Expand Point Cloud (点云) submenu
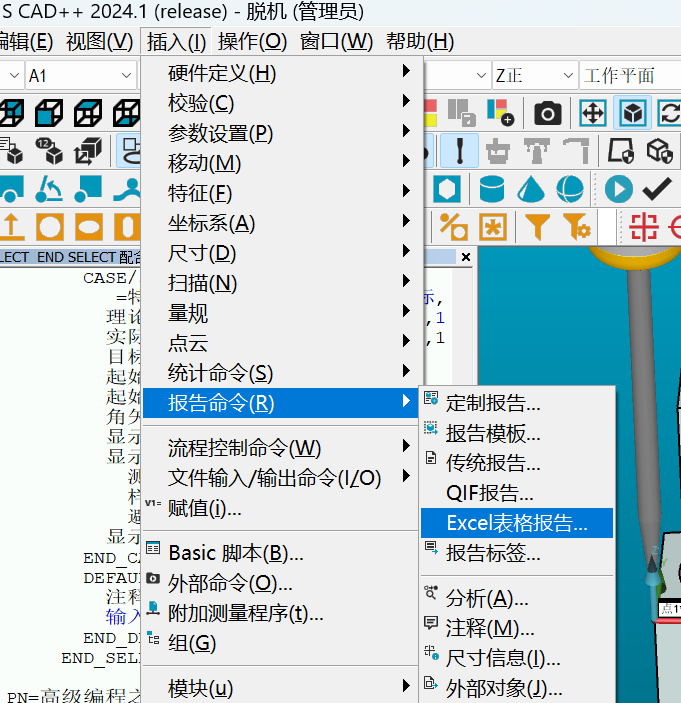Image resolution: width=681 pixels, height=703 pixels. pyautogui.click(x=282, y=343)
